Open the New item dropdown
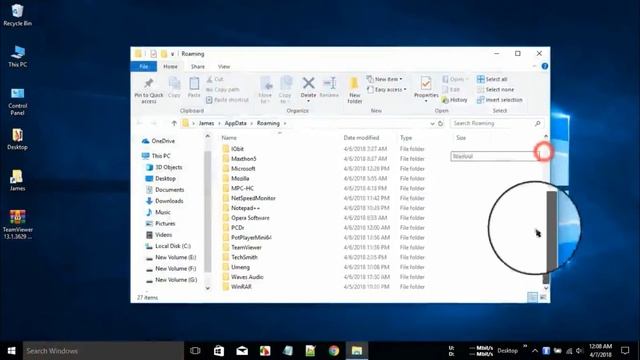This screenshot has width=640, height=360. (384, 79)
